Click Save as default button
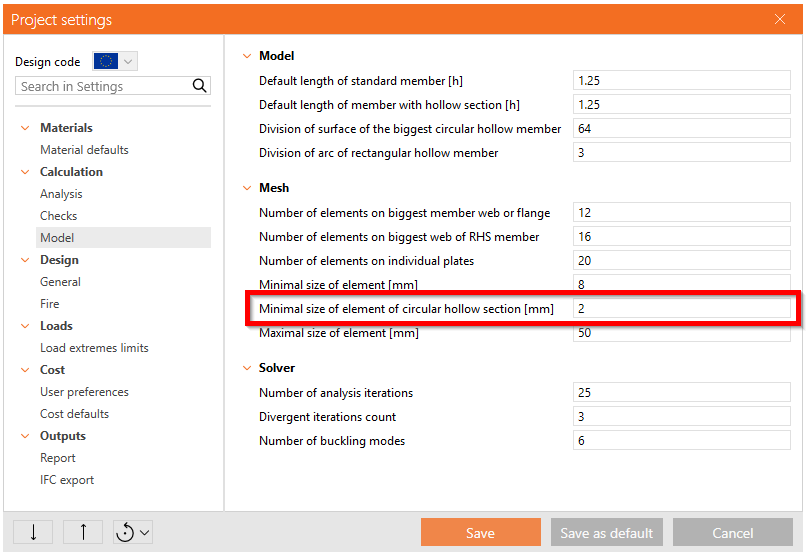807x557 pixels. (607, 532)
